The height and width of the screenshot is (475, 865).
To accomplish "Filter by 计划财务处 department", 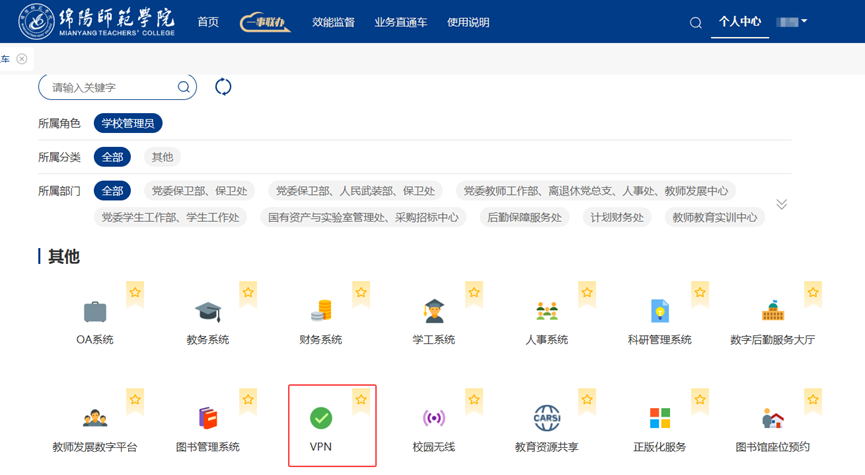I will click(617, 217).
